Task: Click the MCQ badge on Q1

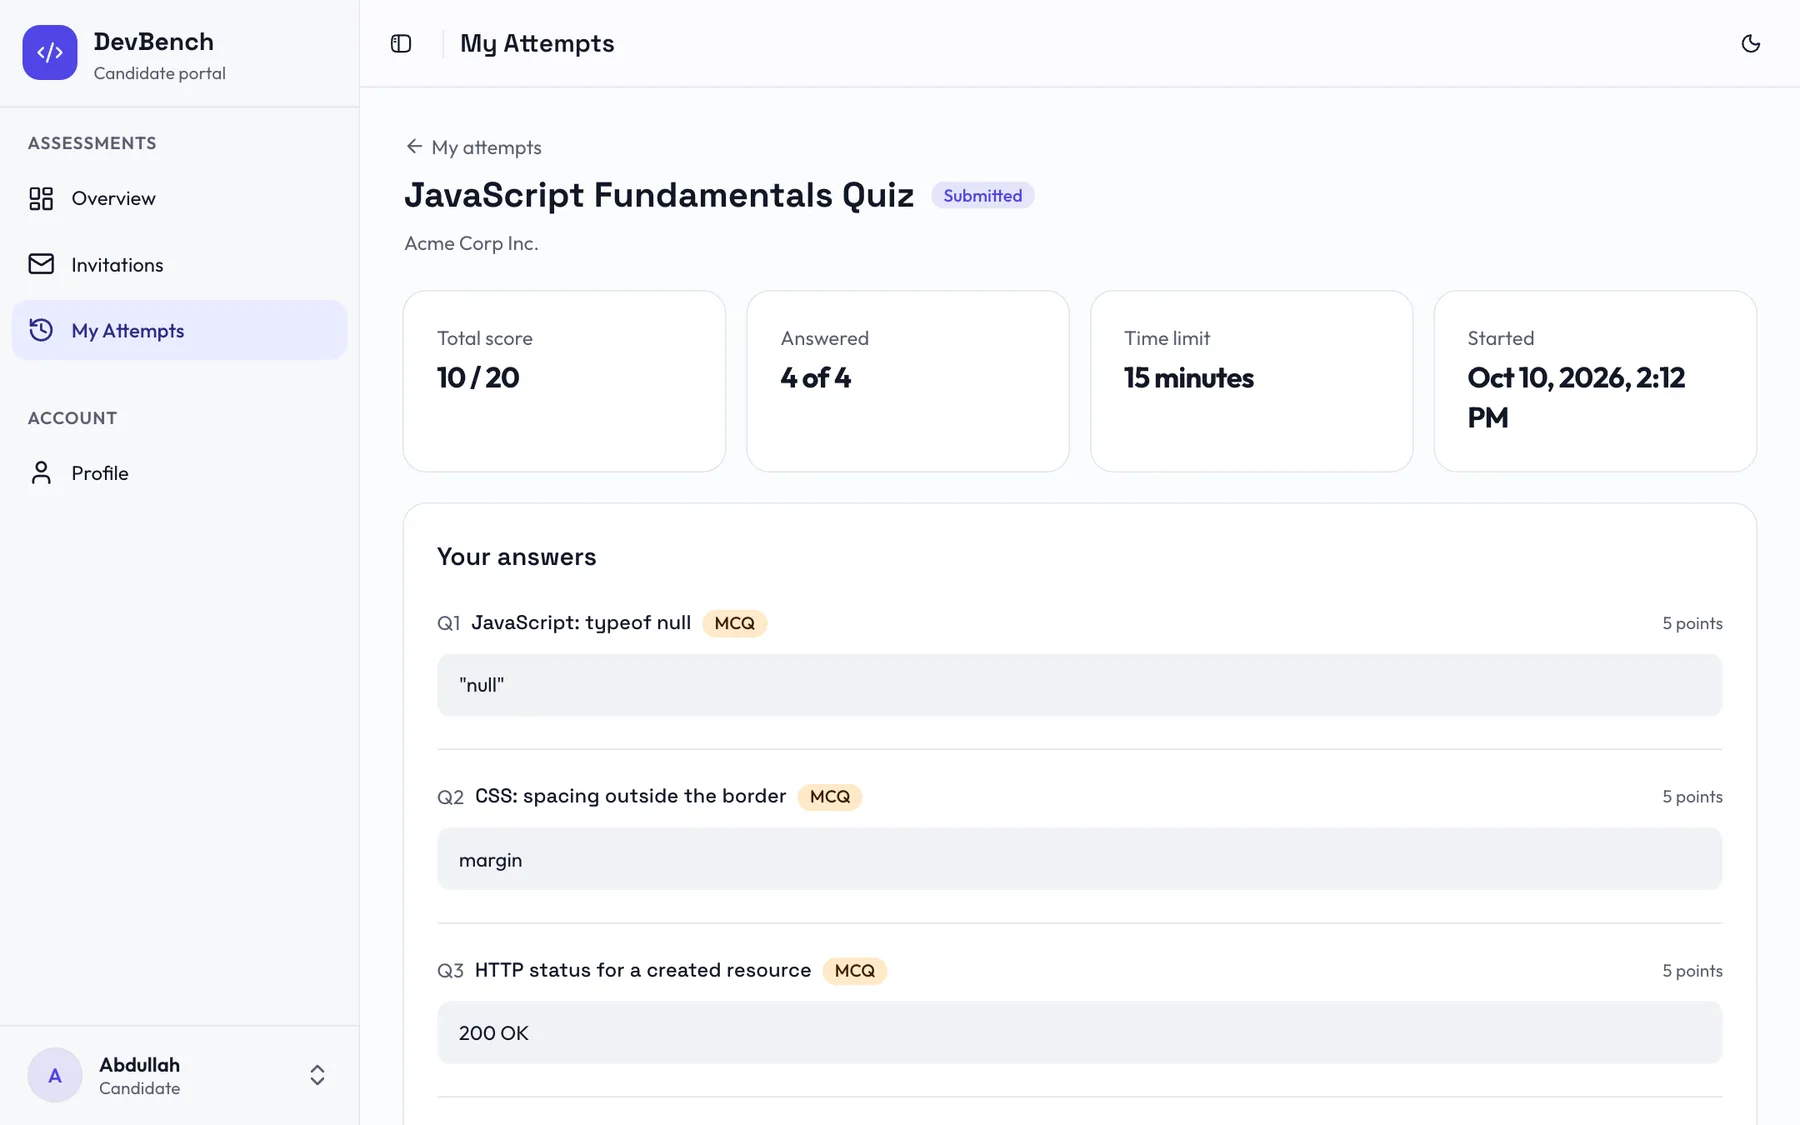Action: 735,623
